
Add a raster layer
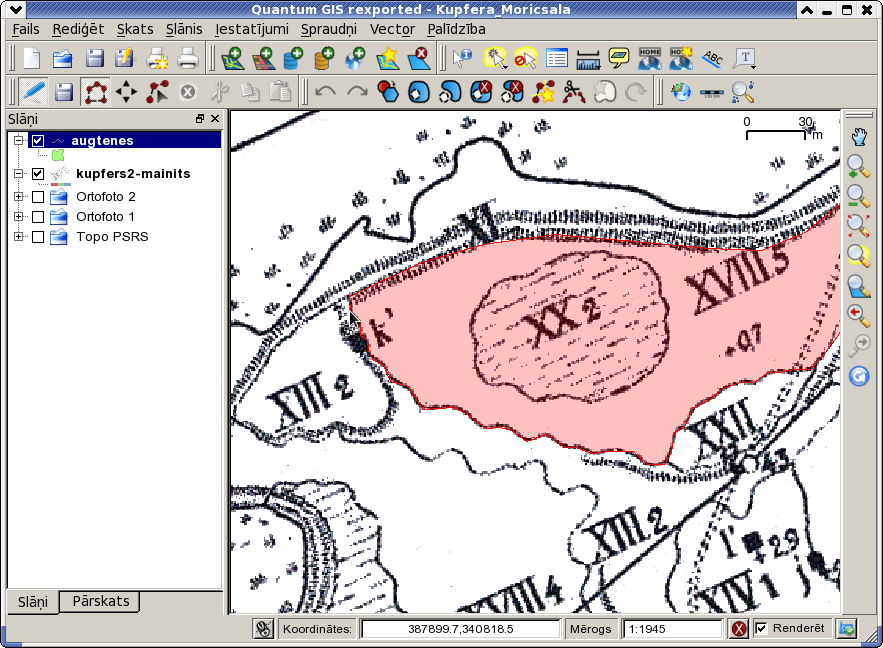[x=263, y=58]
